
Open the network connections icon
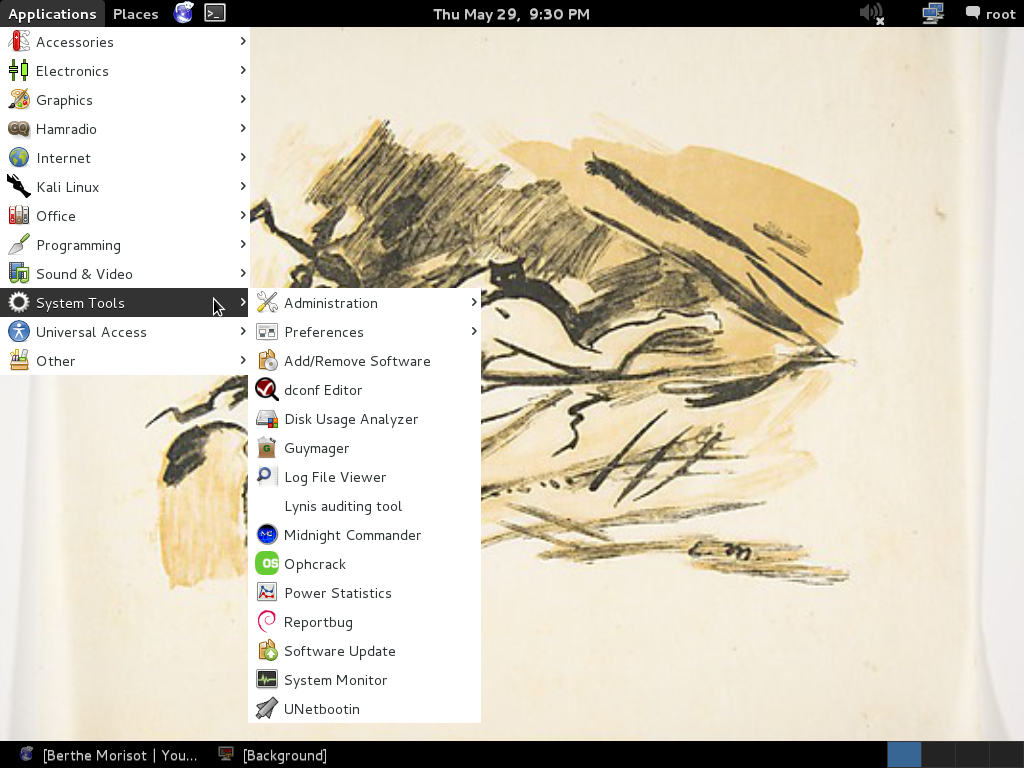tap(933, 13)
